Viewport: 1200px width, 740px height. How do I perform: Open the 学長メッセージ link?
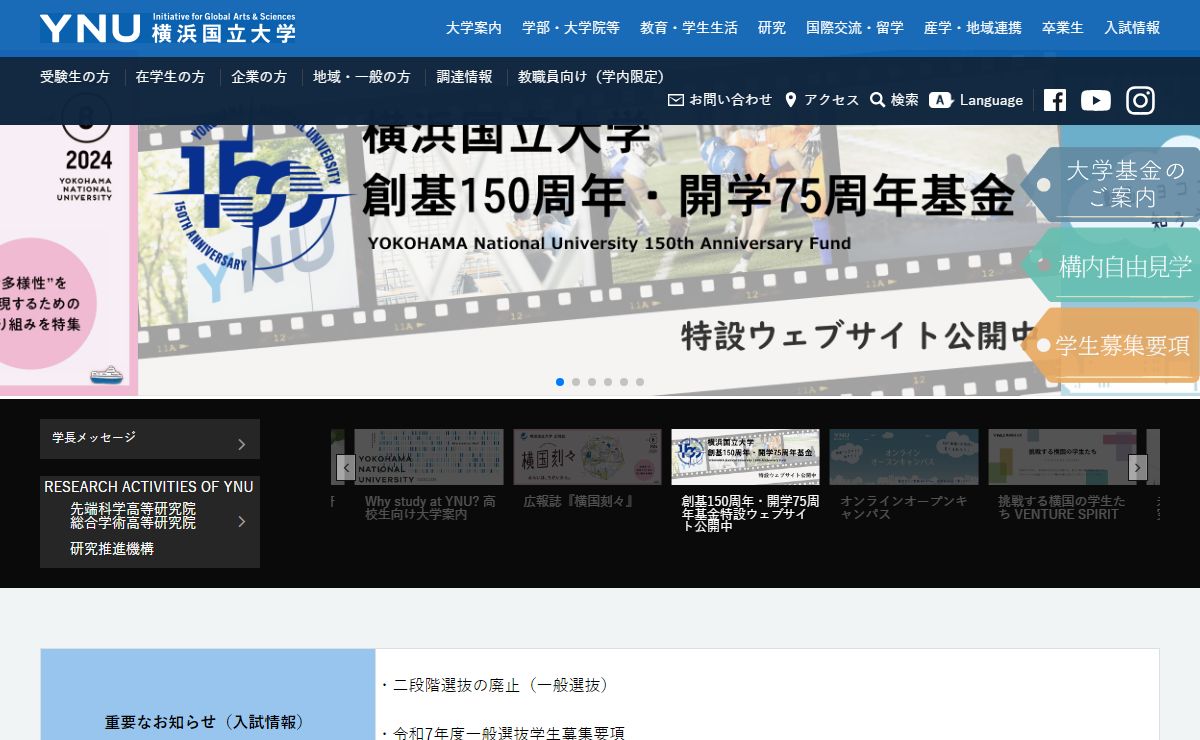(150, 439)
